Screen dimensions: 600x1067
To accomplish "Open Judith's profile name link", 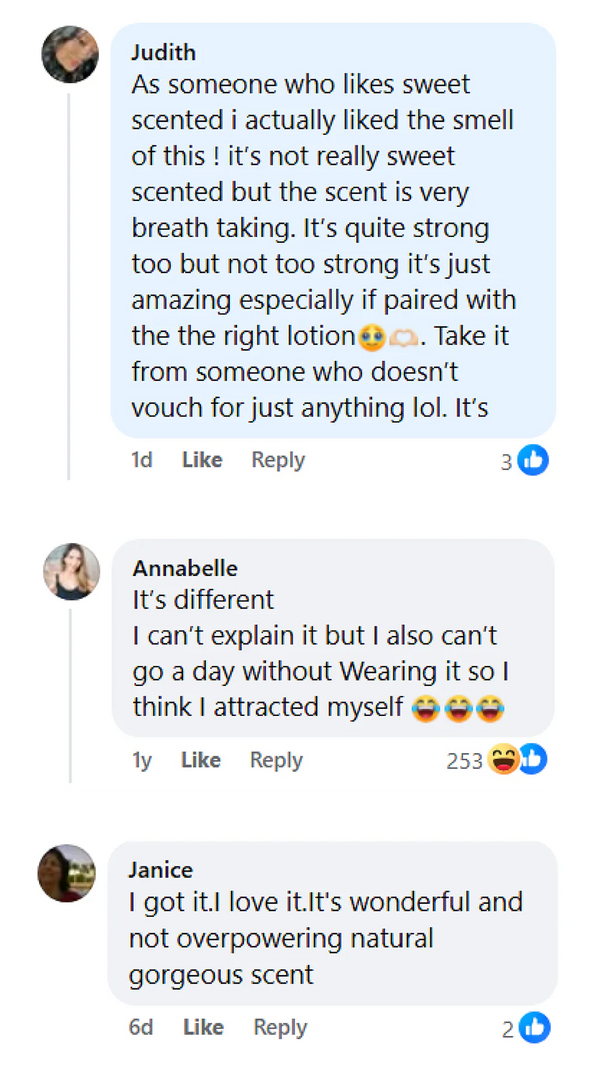I will [164, 52].
